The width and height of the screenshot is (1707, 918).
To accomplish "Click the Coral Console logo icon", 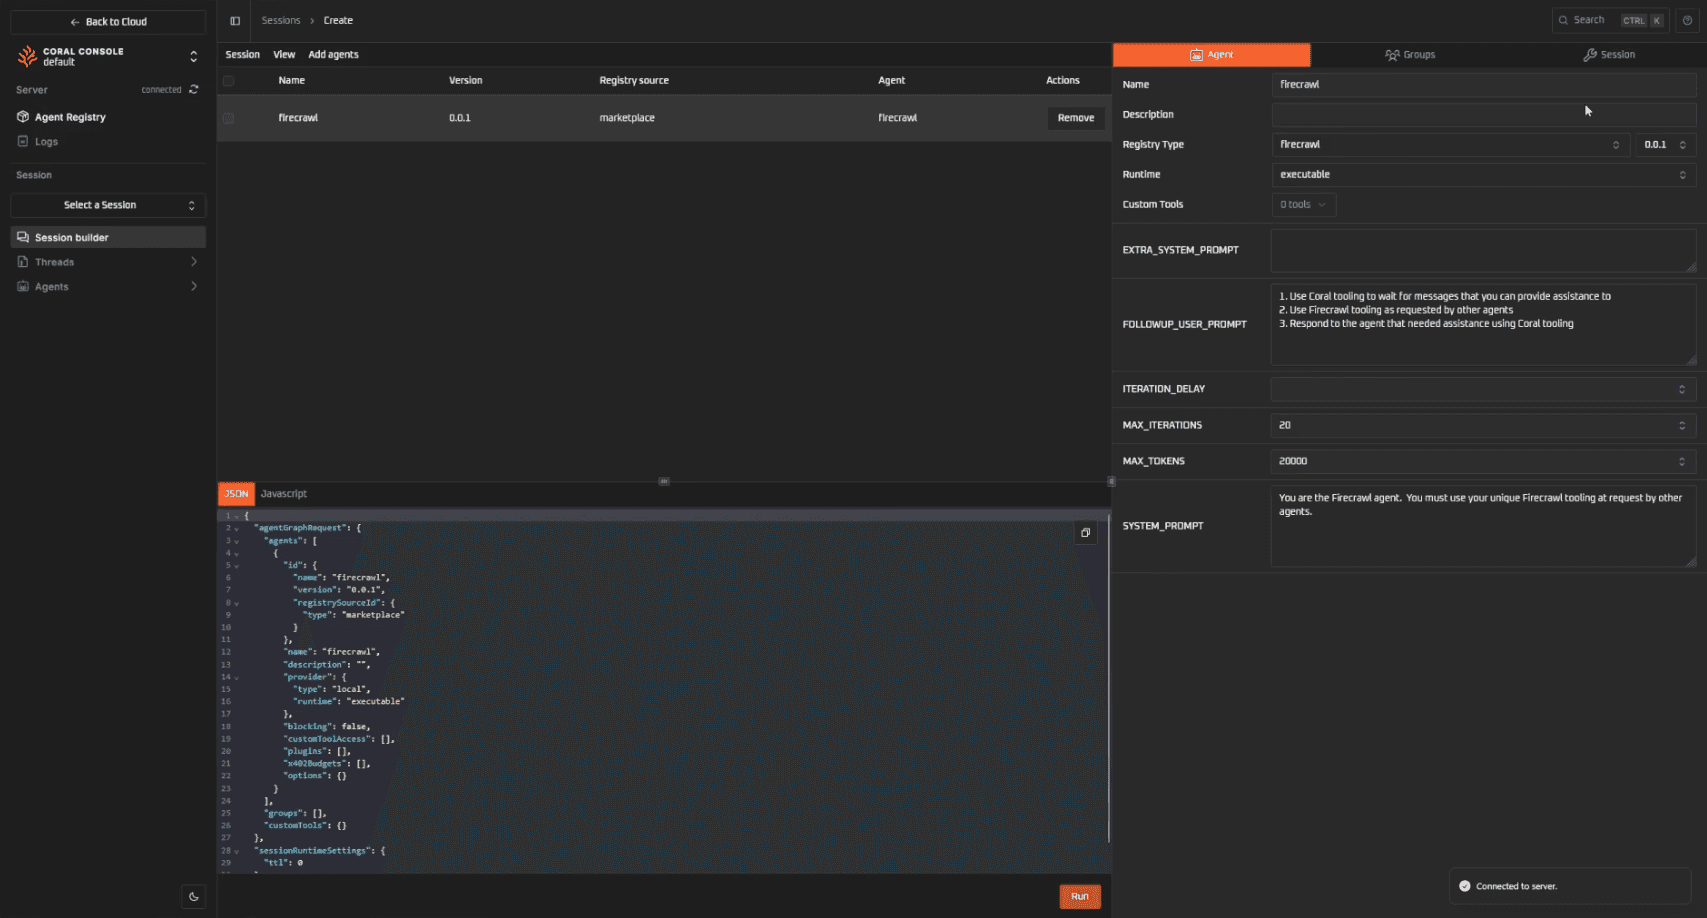I will tap(27, 56).
